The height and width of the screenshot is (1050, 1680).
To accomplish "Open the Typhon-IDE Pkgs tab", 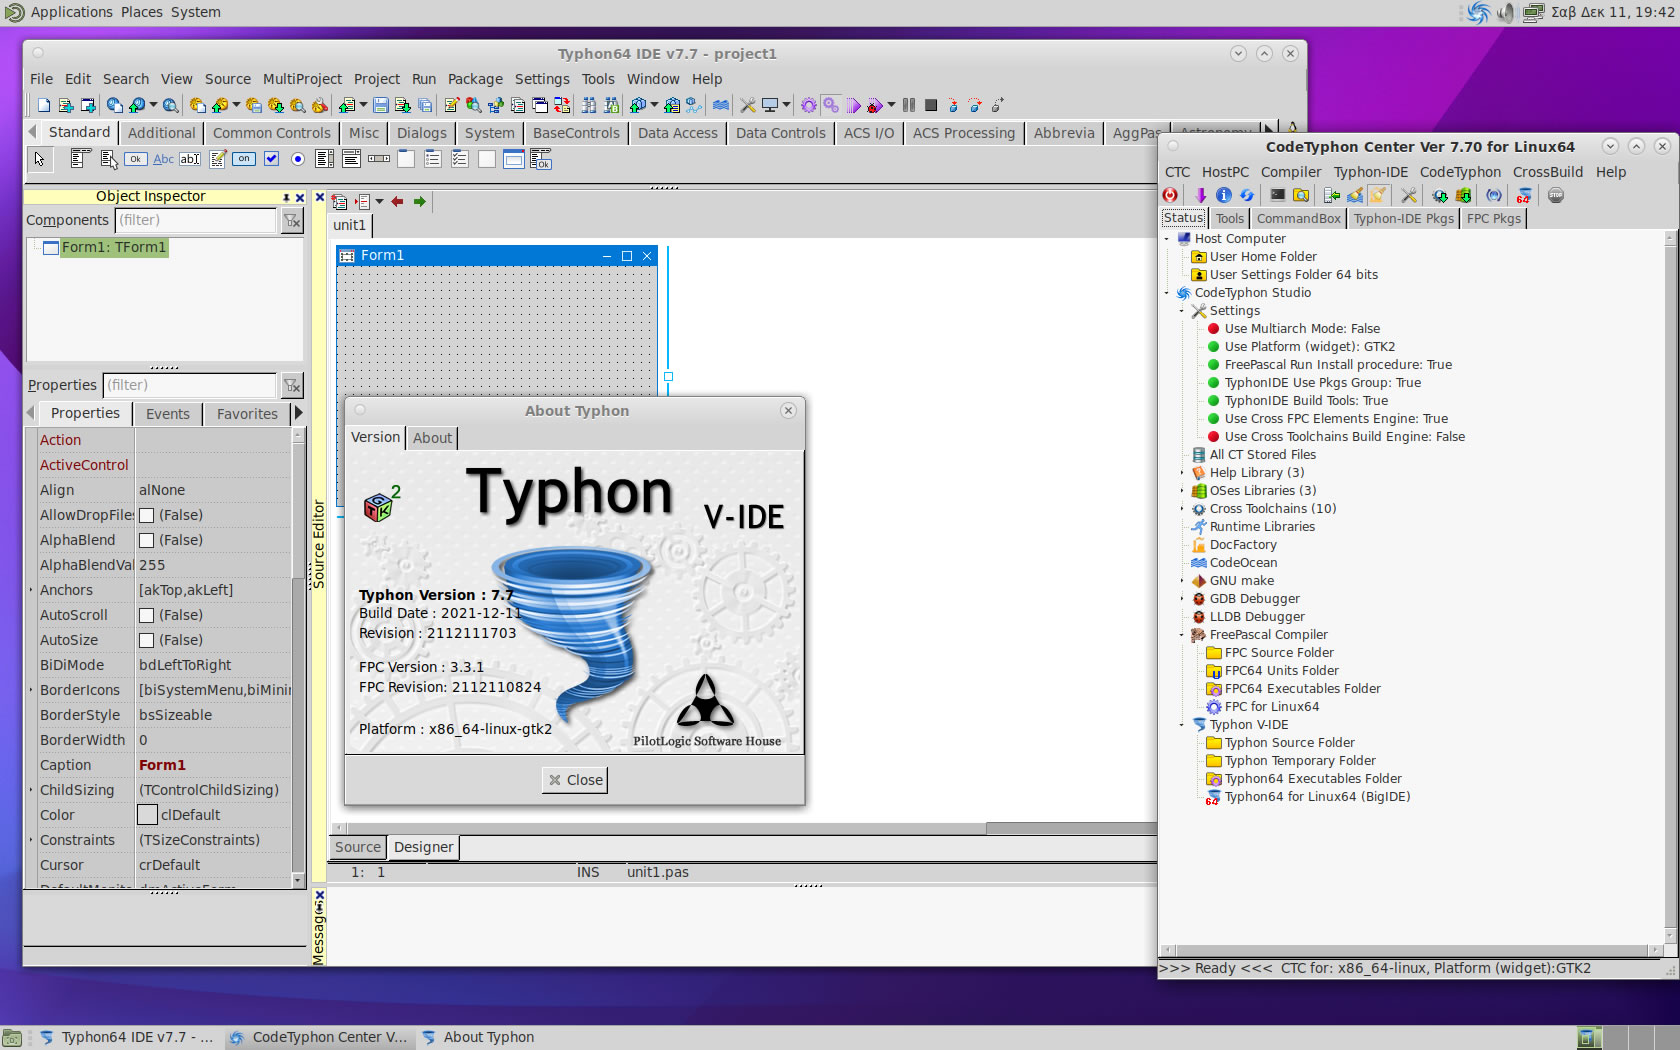I will click(x=1403, y=219).
